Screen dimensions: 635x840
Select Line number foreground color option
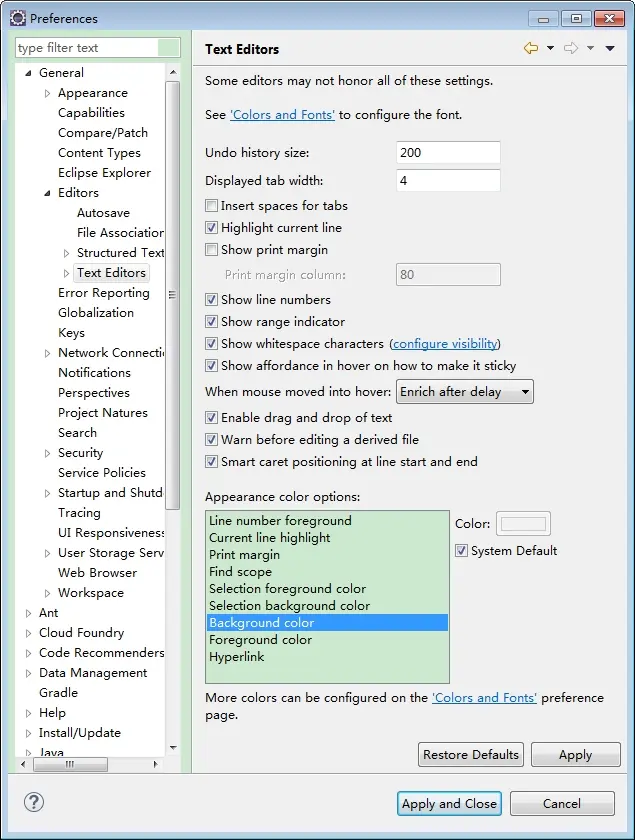click(327, 521)
